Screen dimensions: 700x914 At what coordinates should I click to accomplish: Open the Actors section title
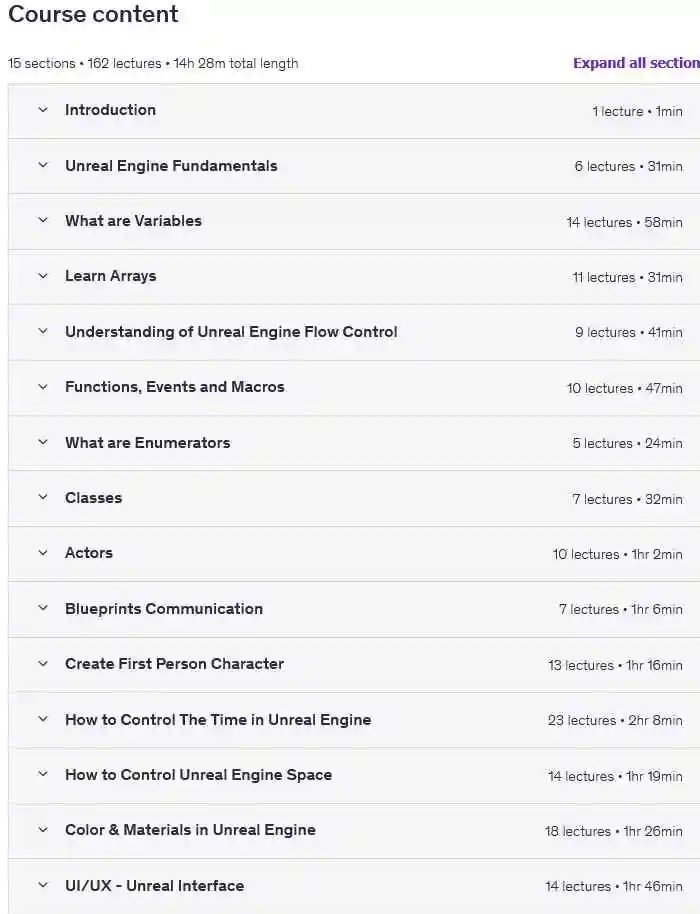click(x=89, y=553)
